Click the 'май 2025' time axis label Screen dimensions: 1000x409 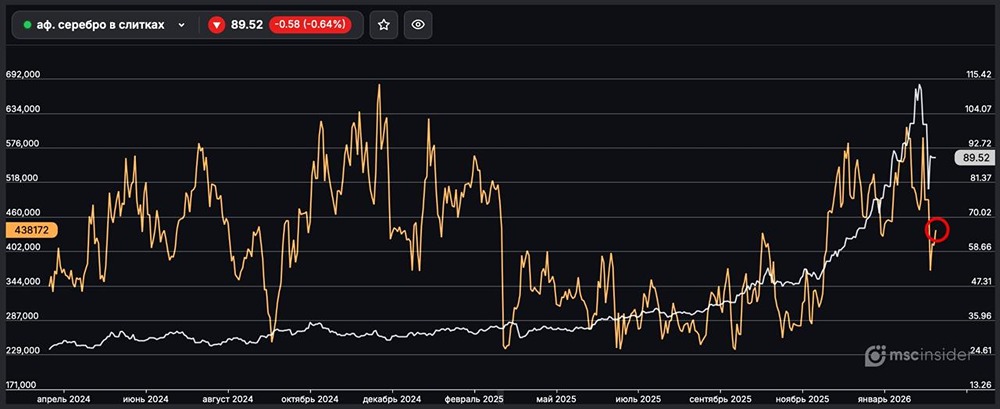tap(556, 399)
